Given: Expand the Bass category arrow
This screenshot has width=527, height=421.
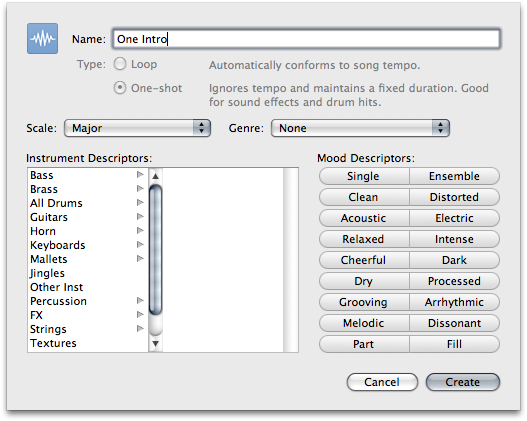Looking at the screenshot, I should 140,175.
